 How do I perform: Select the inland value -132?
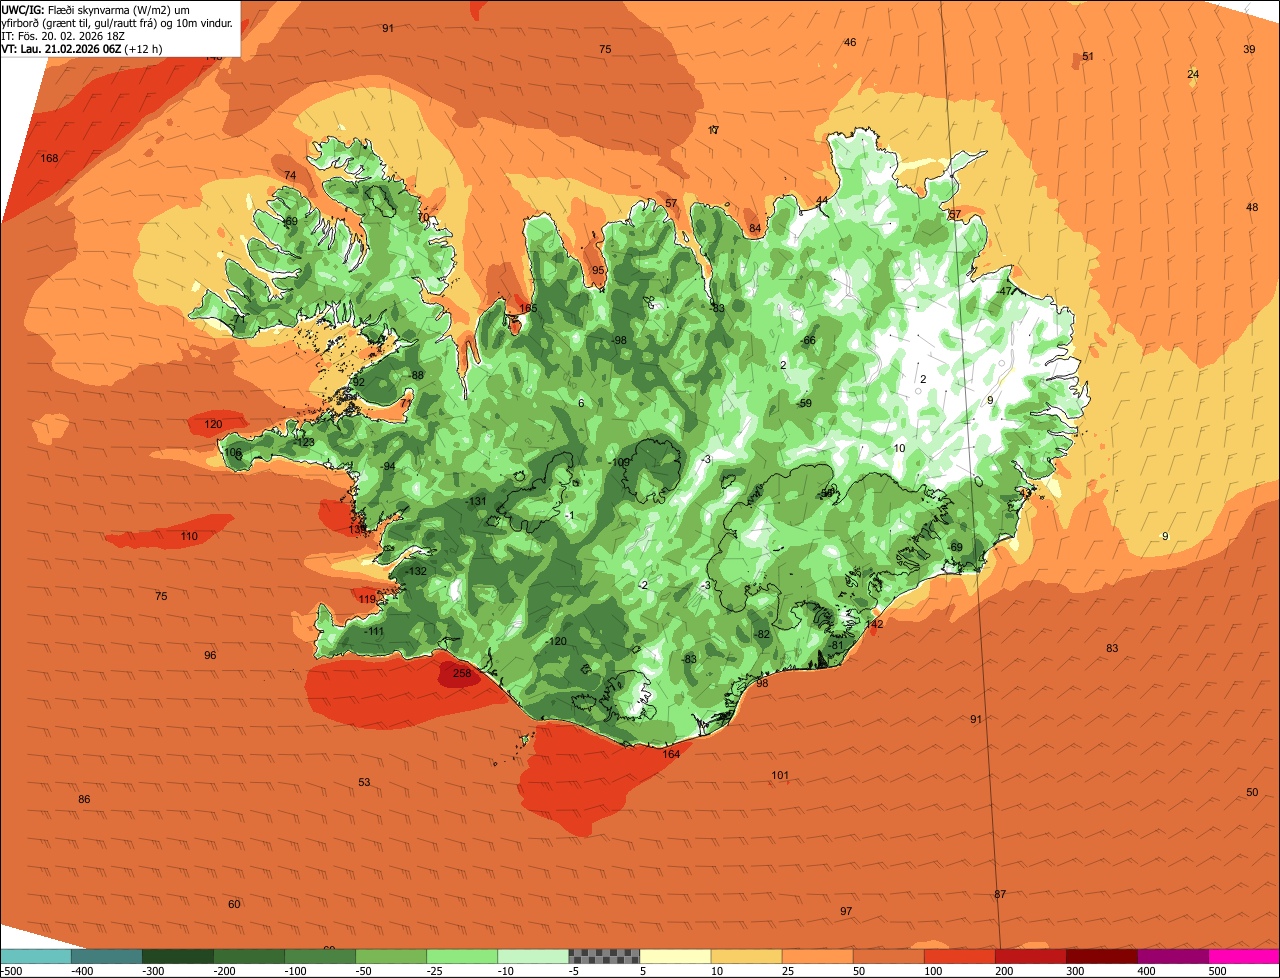(x=416, y=571)
